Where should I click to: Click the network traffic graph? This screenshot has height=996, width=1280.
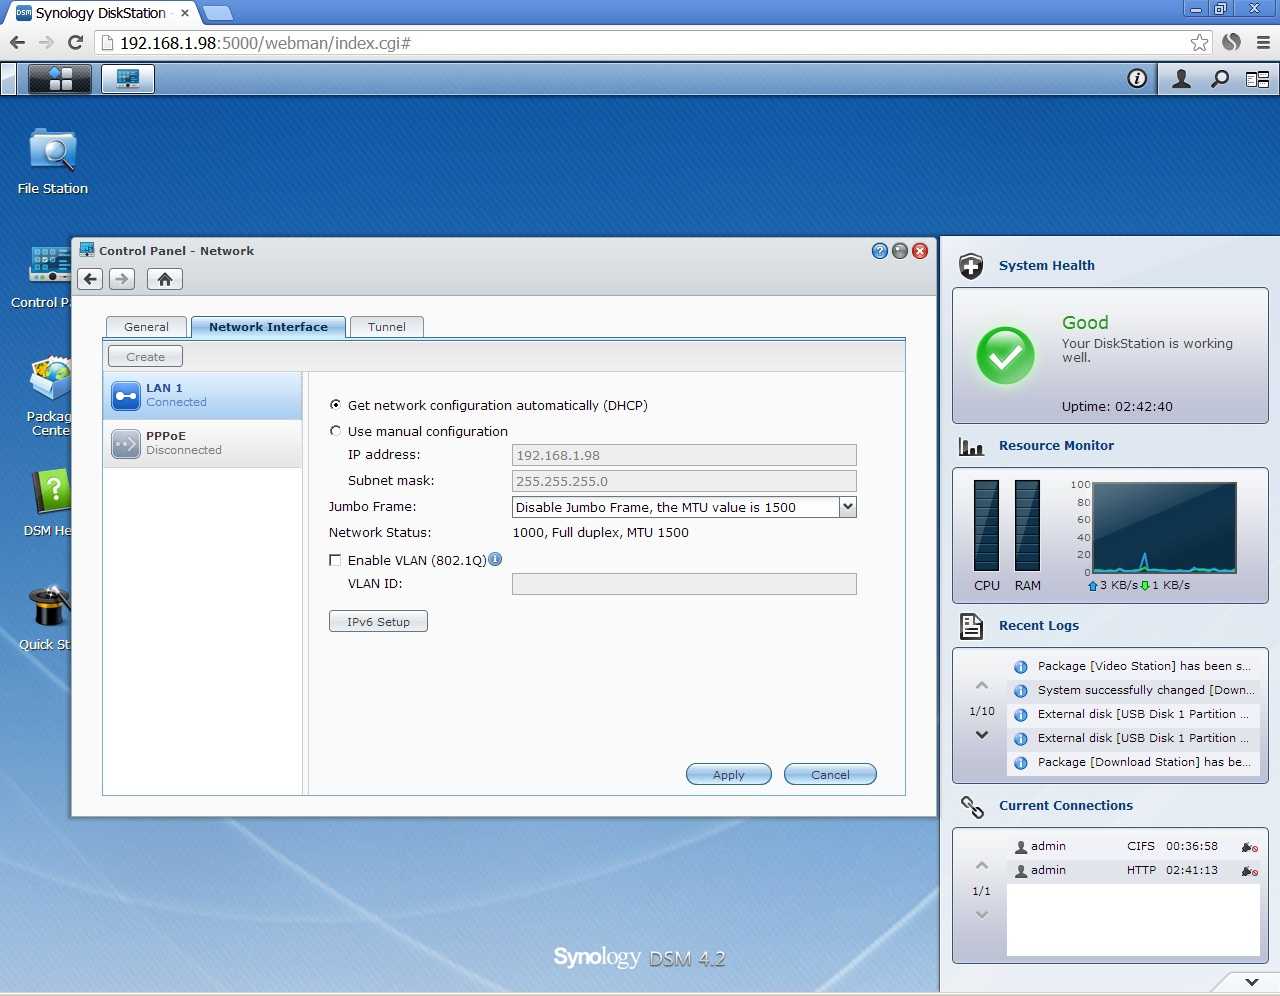1165,528
